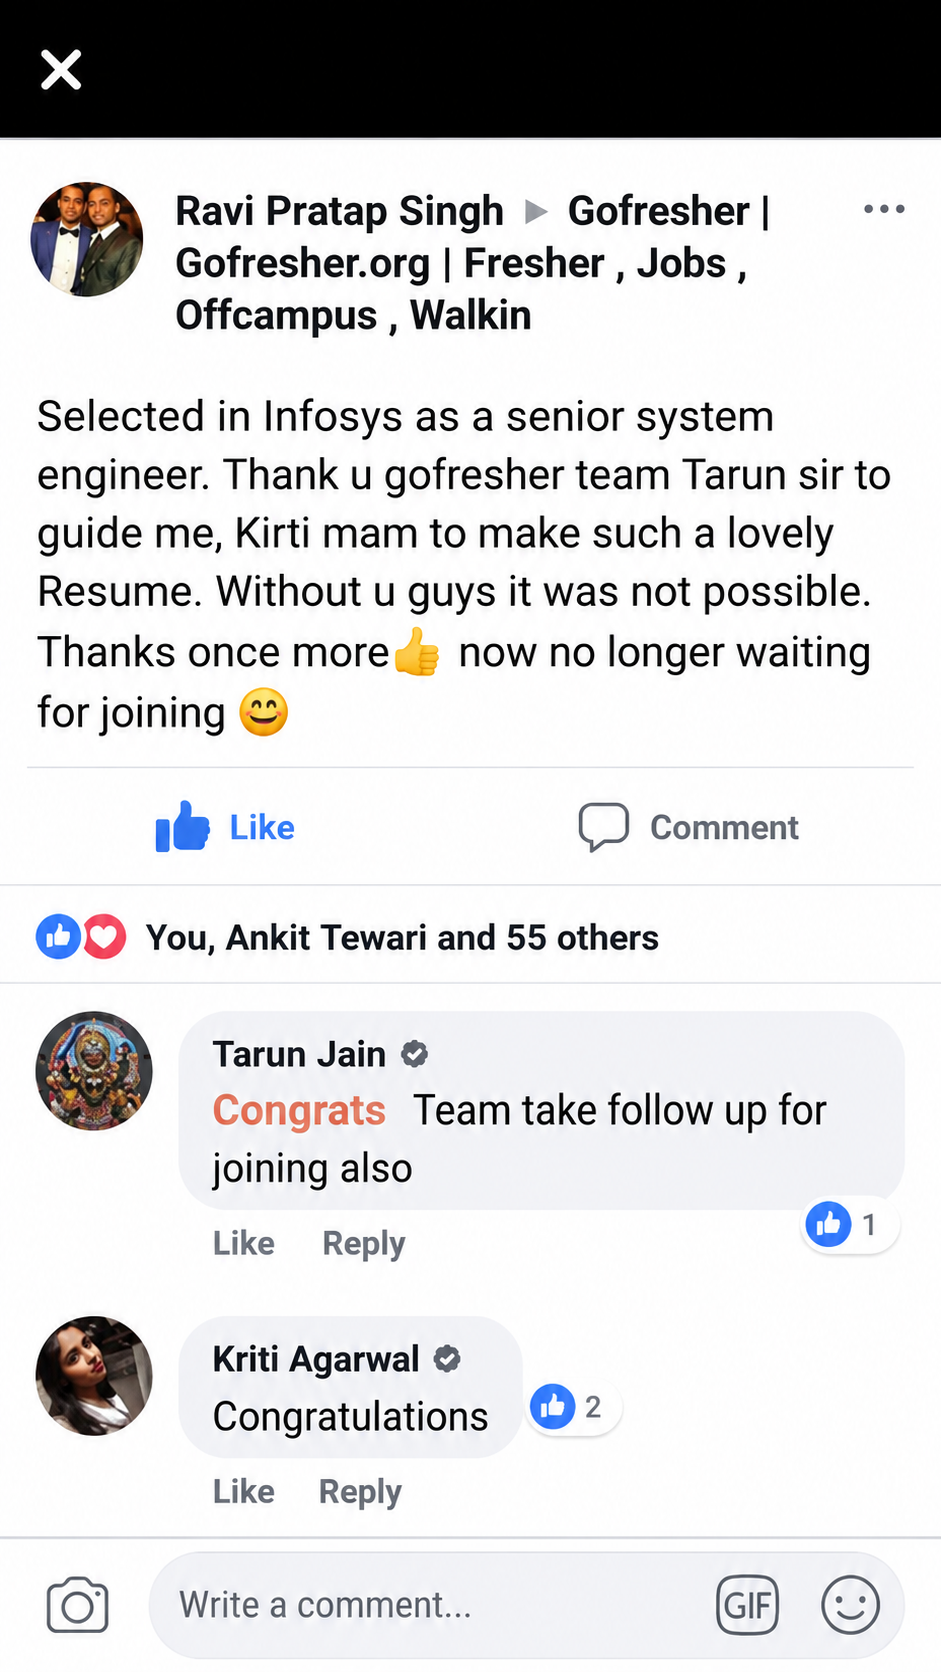View the 2 likes on Kriti's comment

[573, 1407]
